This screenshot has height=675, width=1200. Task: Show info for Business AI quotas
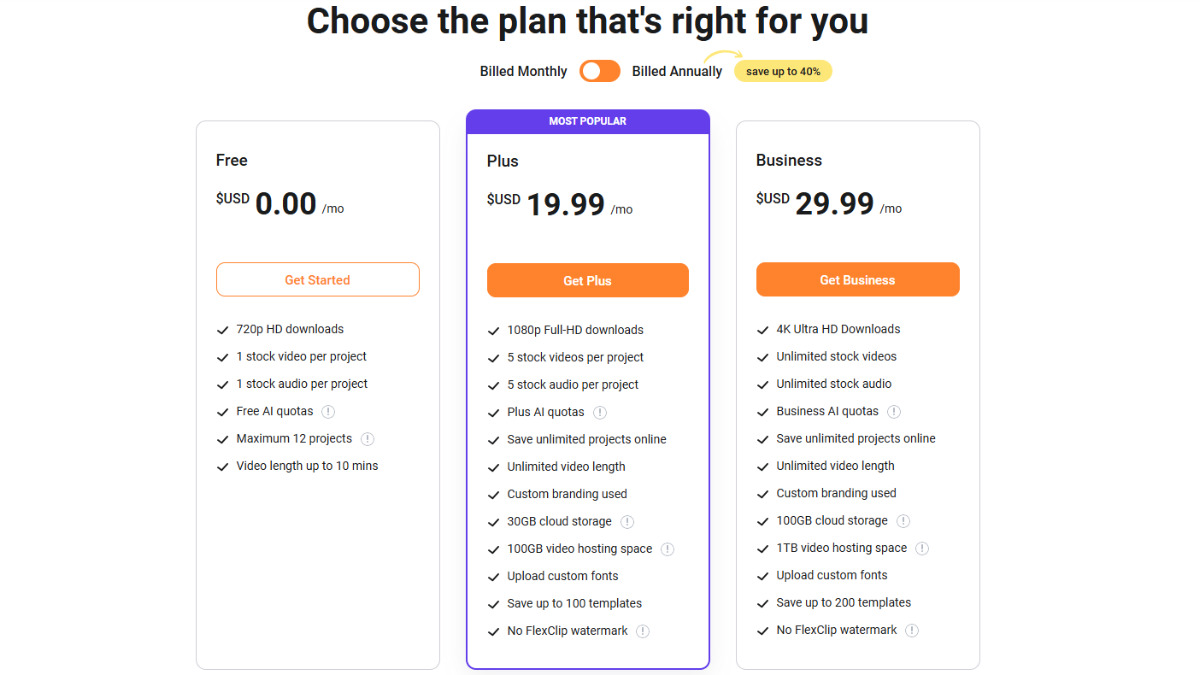894,411
